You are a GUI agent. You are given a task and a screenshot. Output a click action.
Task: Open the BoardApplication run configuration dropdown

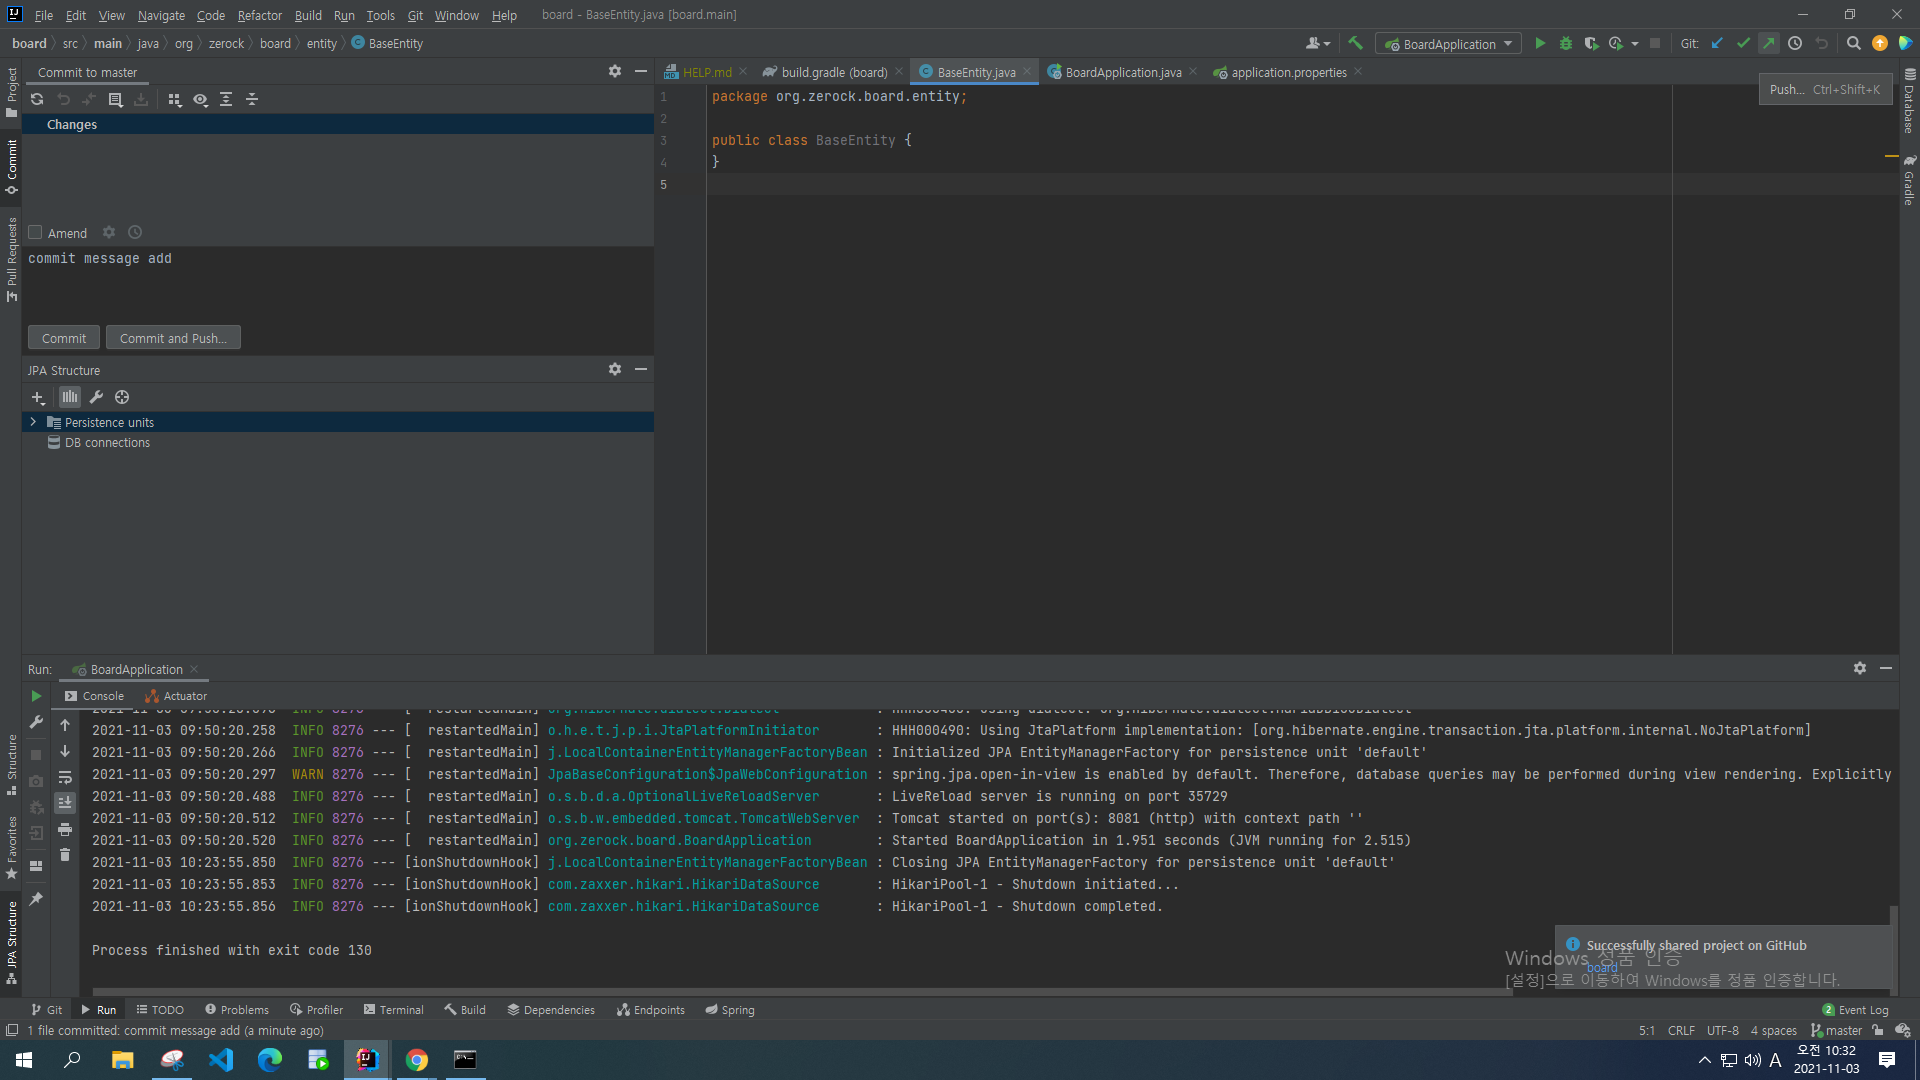1449,44
